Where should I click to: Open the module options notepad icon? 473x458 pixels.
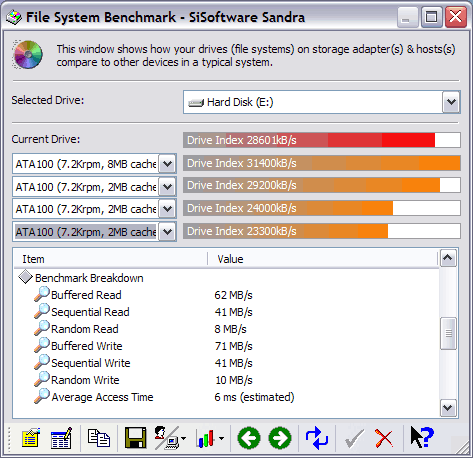[x=30, y=438]
